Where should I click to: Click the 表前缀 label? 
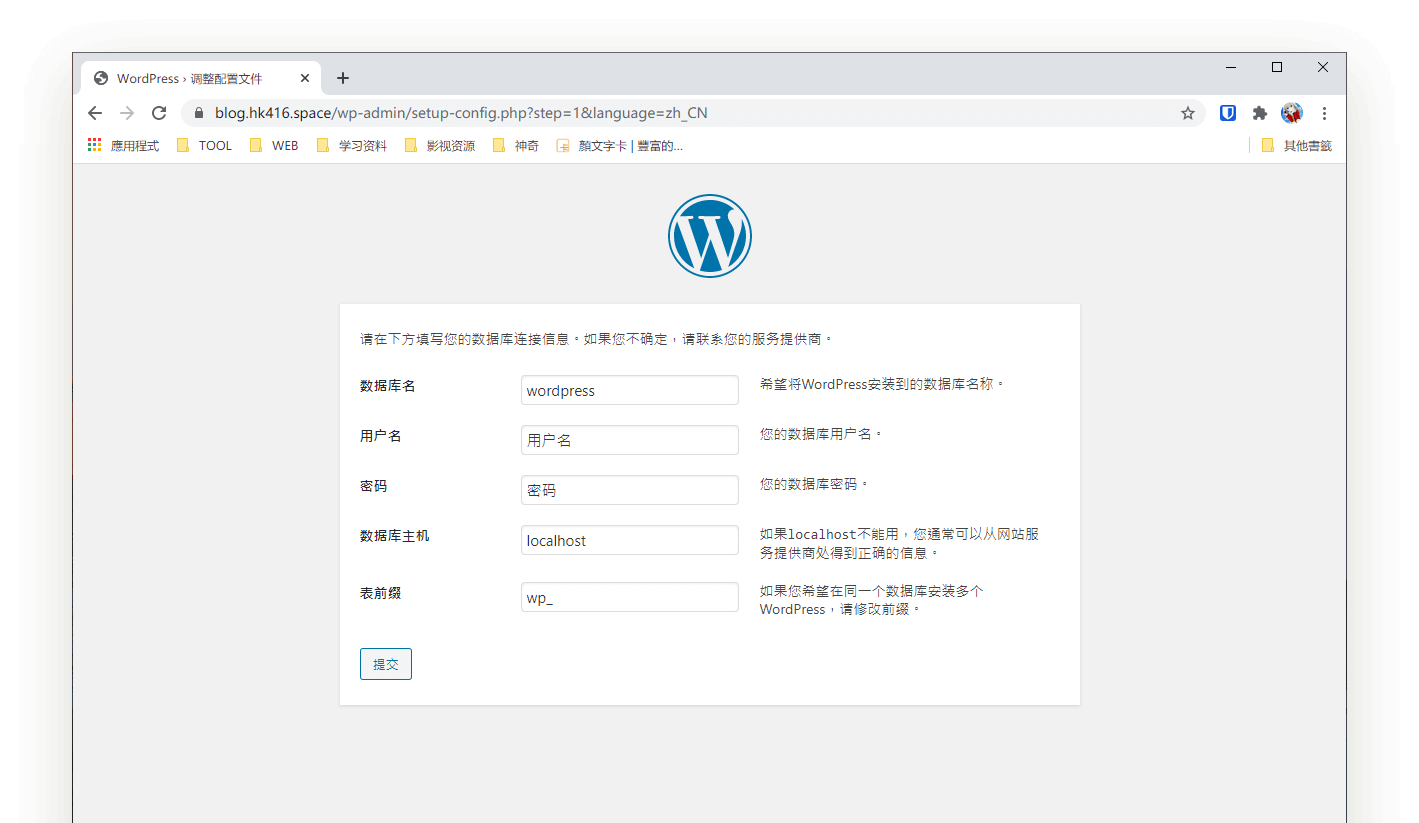(x=381, y=593)
